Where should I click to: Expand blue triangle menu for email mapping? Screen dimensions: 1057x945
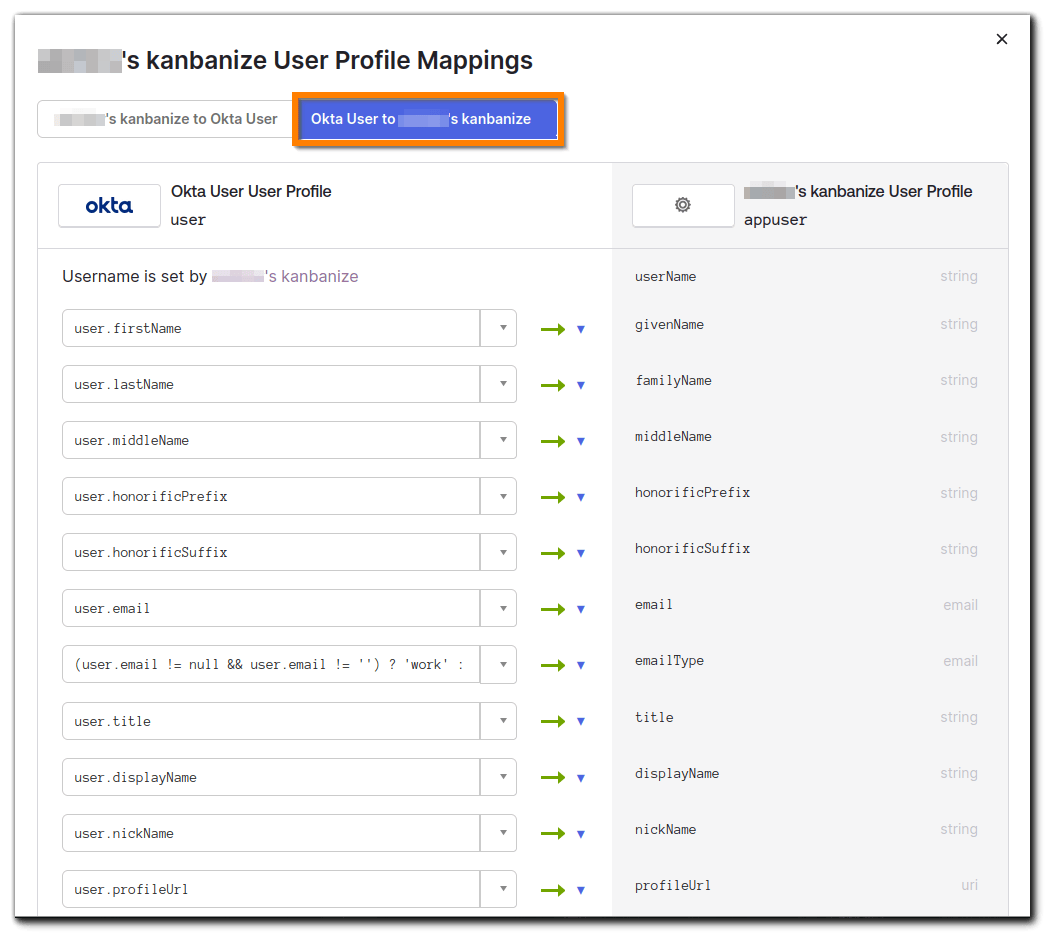click(x=580, y=609)
